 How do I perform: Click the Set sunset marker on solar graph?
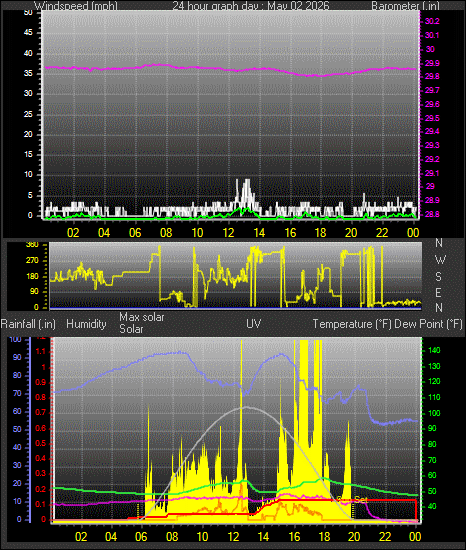360,499
